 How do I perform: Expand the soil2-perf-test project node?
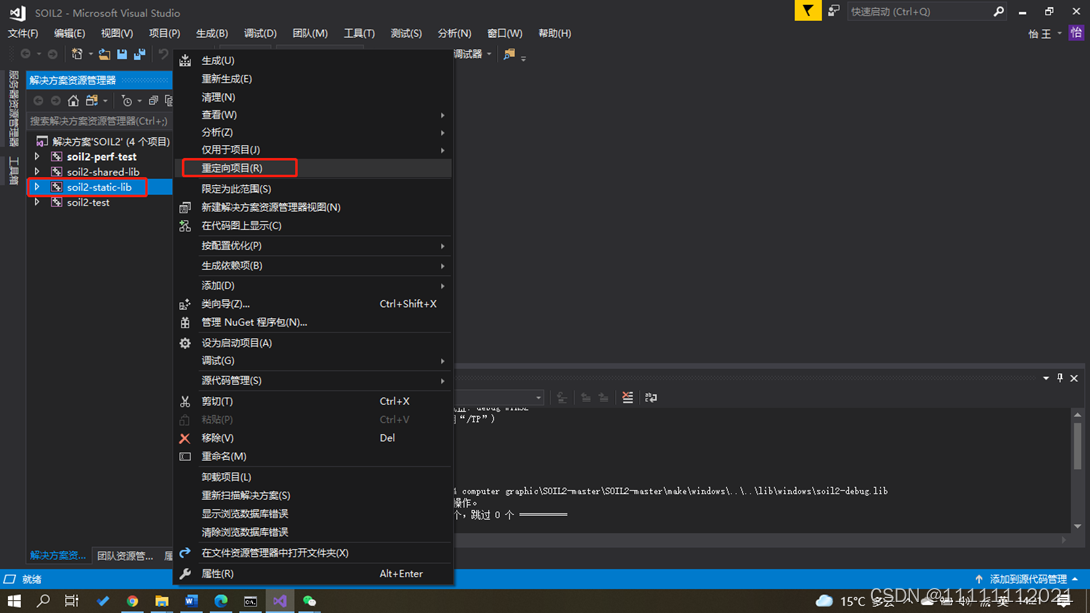coord(37,157)
